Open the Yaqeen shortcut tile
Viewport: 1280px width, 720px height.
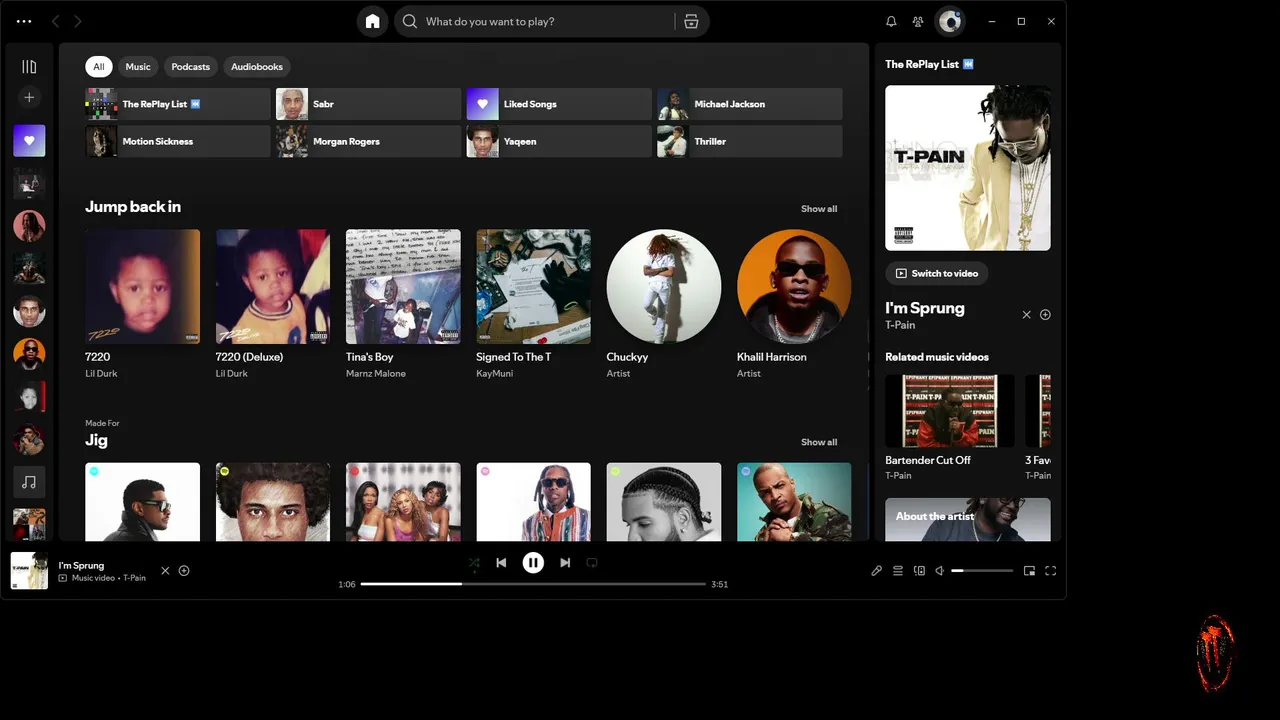(x=559, y=141)
